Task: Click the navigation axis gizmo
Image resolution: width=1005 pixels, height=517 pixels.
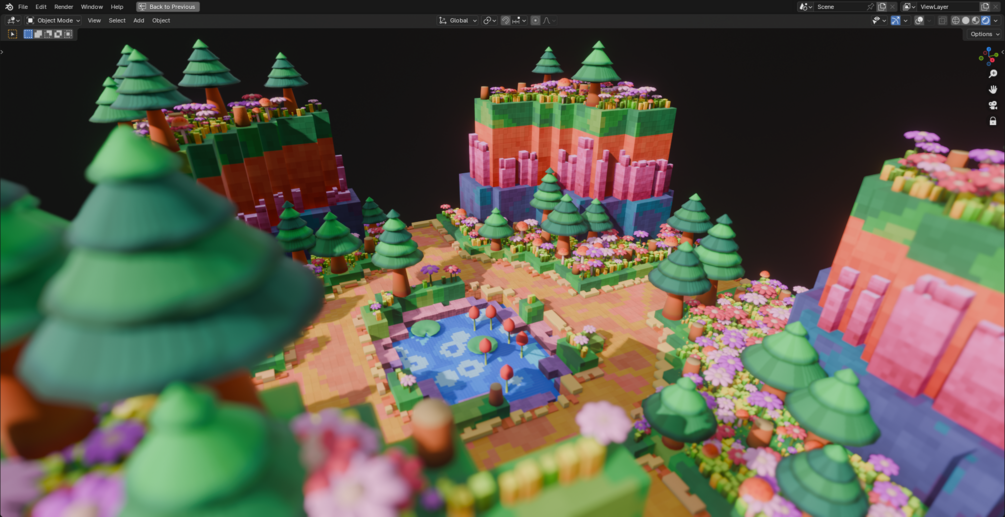Action: pos(988,56)
